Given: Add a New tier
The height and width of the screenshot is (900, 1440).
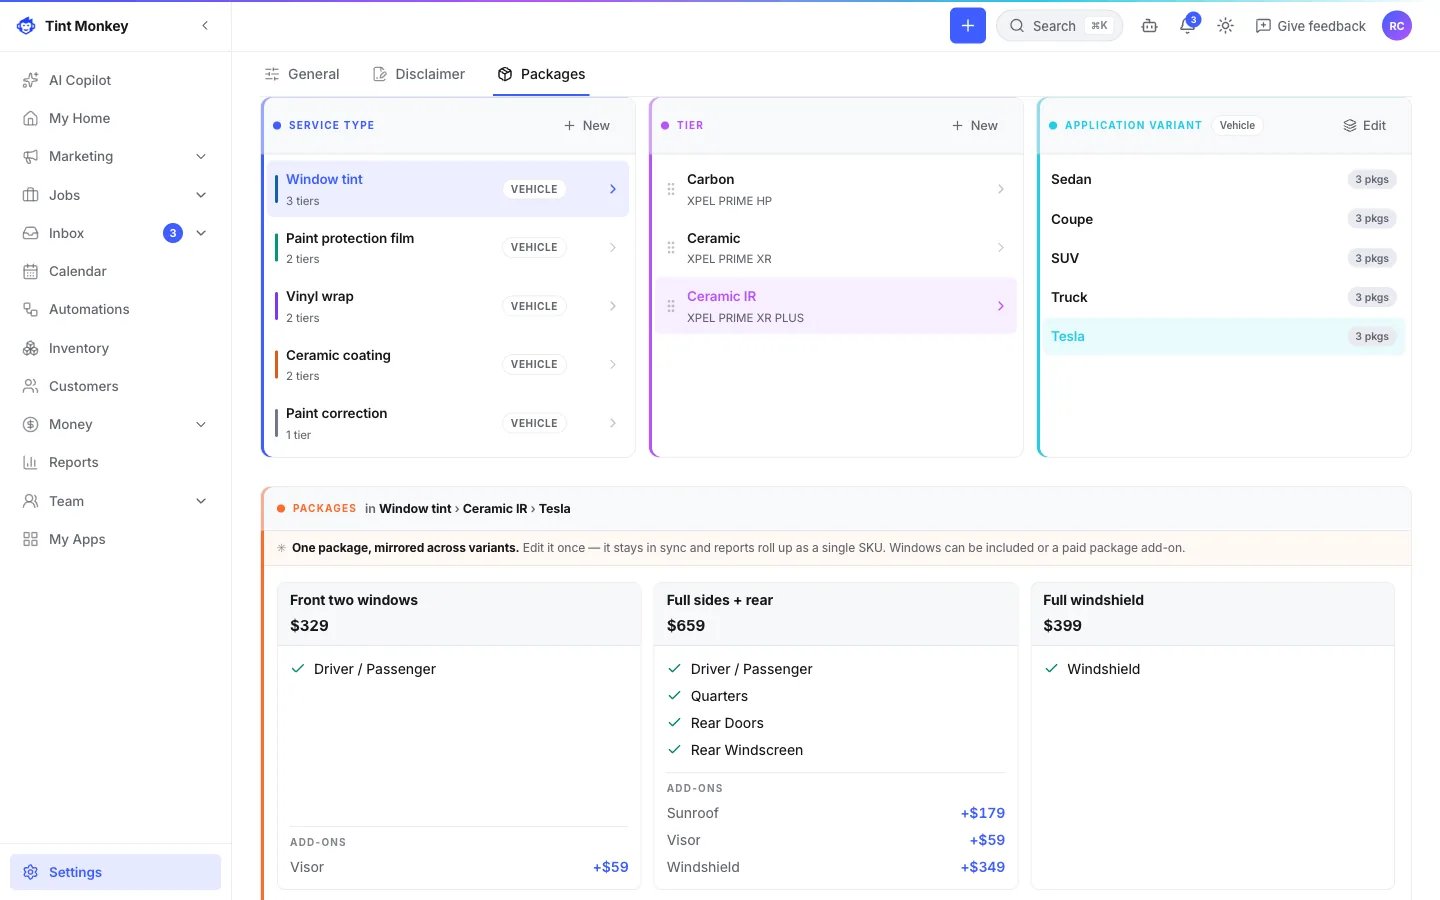Looking at the screenshot, I should (974, 125).
